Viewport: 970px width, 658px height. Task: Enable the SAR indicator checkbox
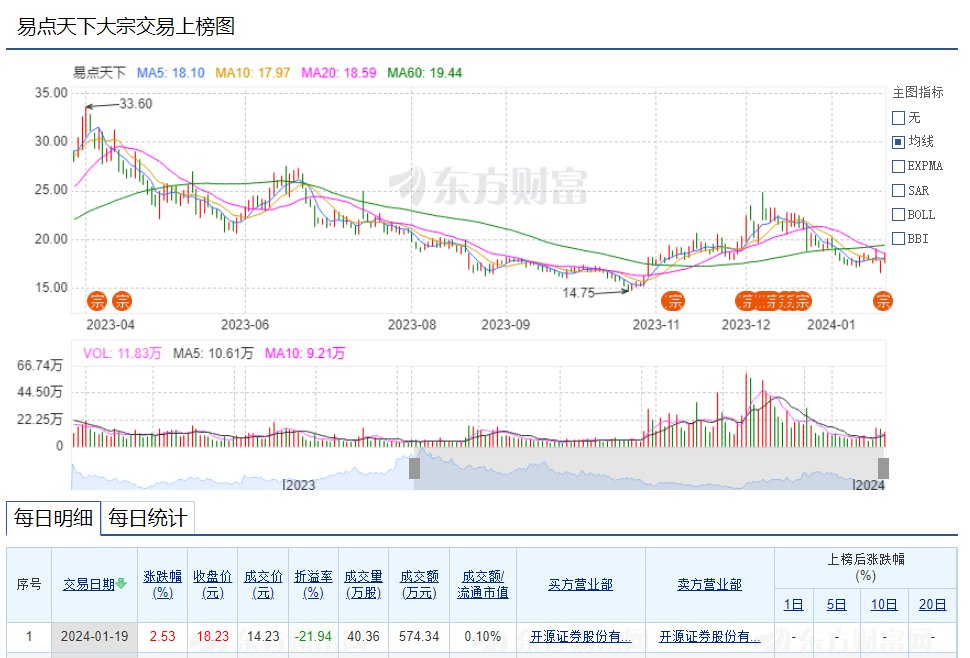tap(898, 190)
